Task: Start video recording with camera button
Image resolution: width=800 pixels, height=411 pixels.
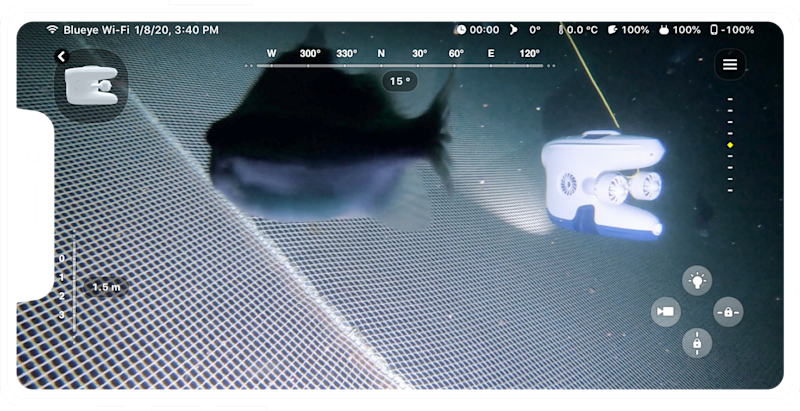Action: (x=666, y=312)
